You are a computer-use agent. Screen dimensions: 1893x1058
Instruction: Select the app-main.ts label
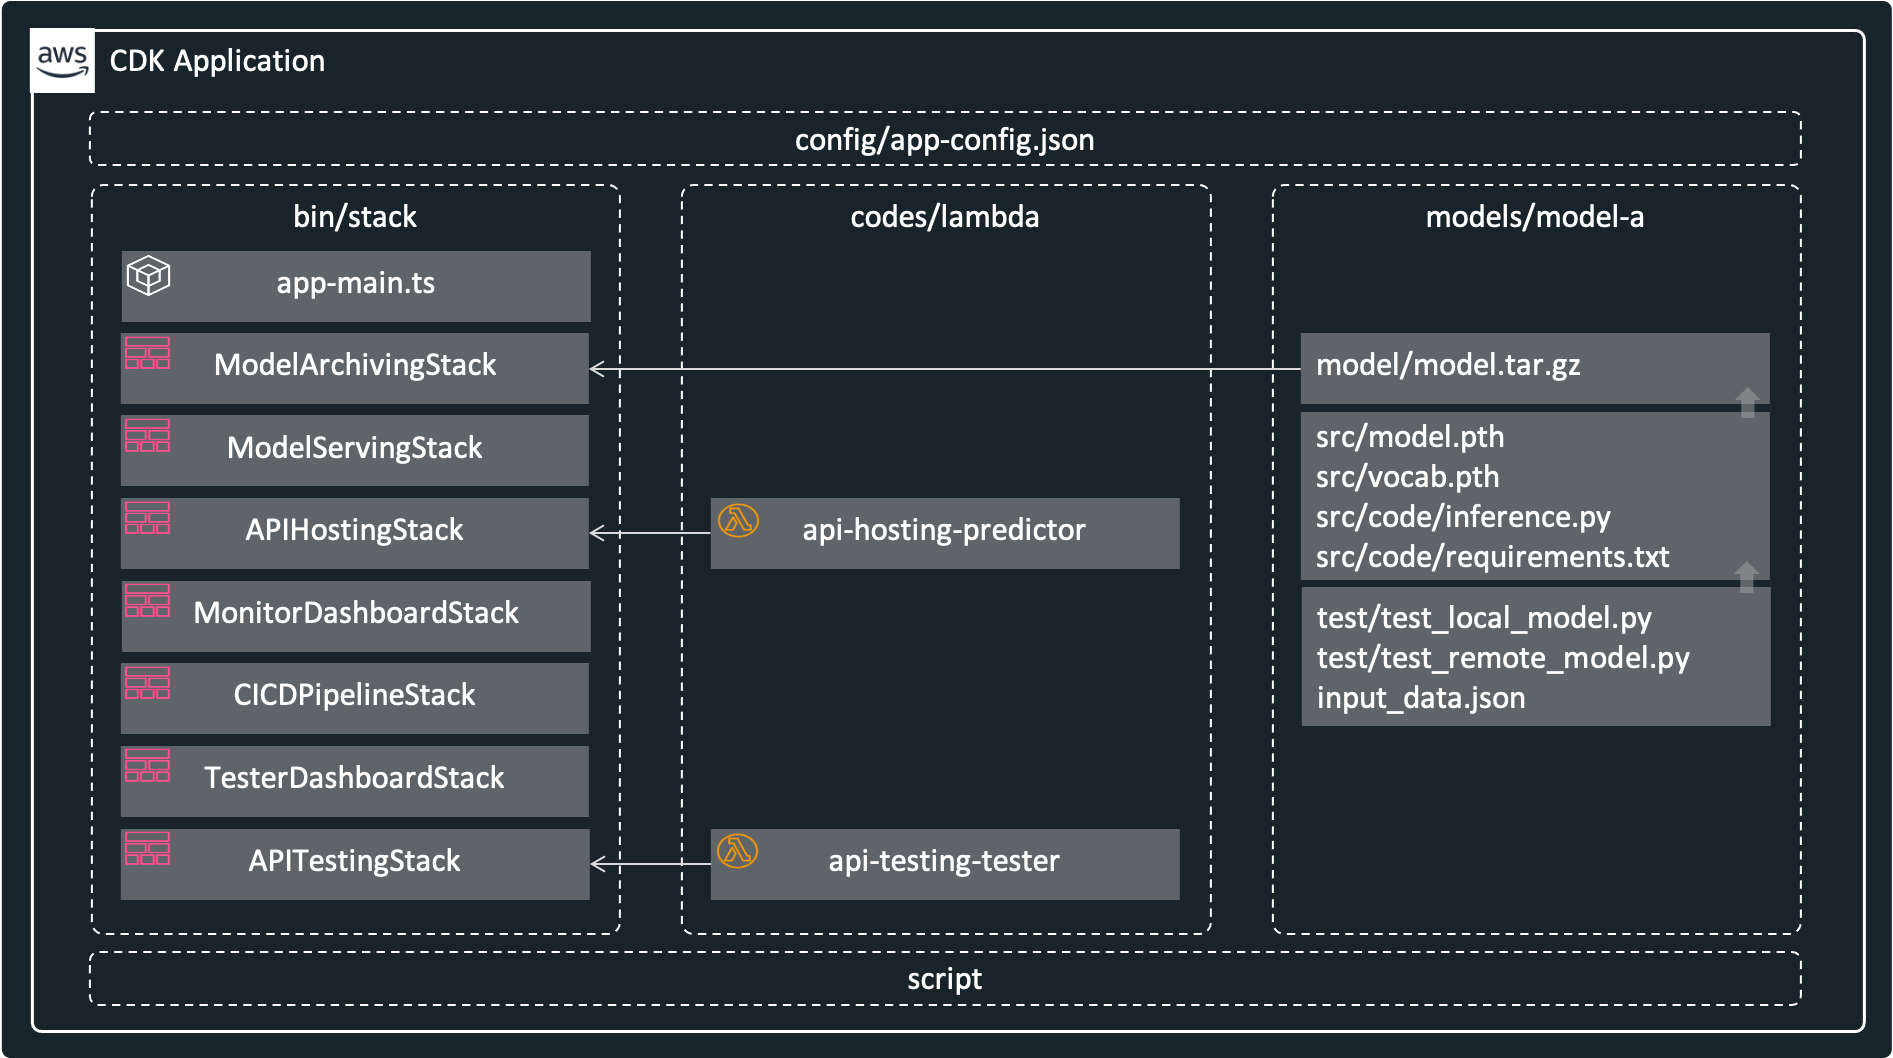click(356, 283)
